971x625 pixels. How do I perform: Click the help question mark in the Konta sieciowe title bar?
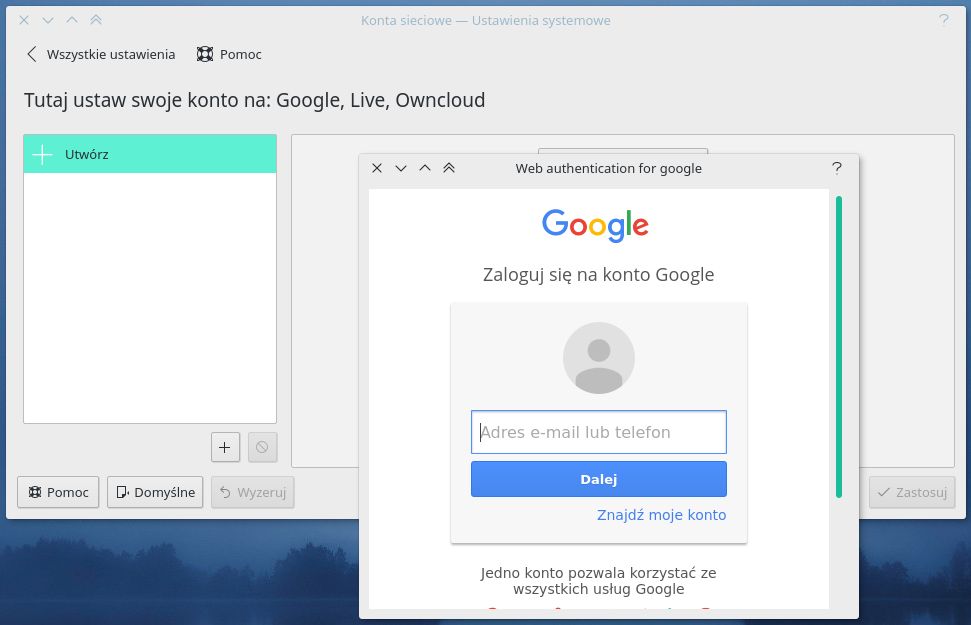click(x=944, y=20)
